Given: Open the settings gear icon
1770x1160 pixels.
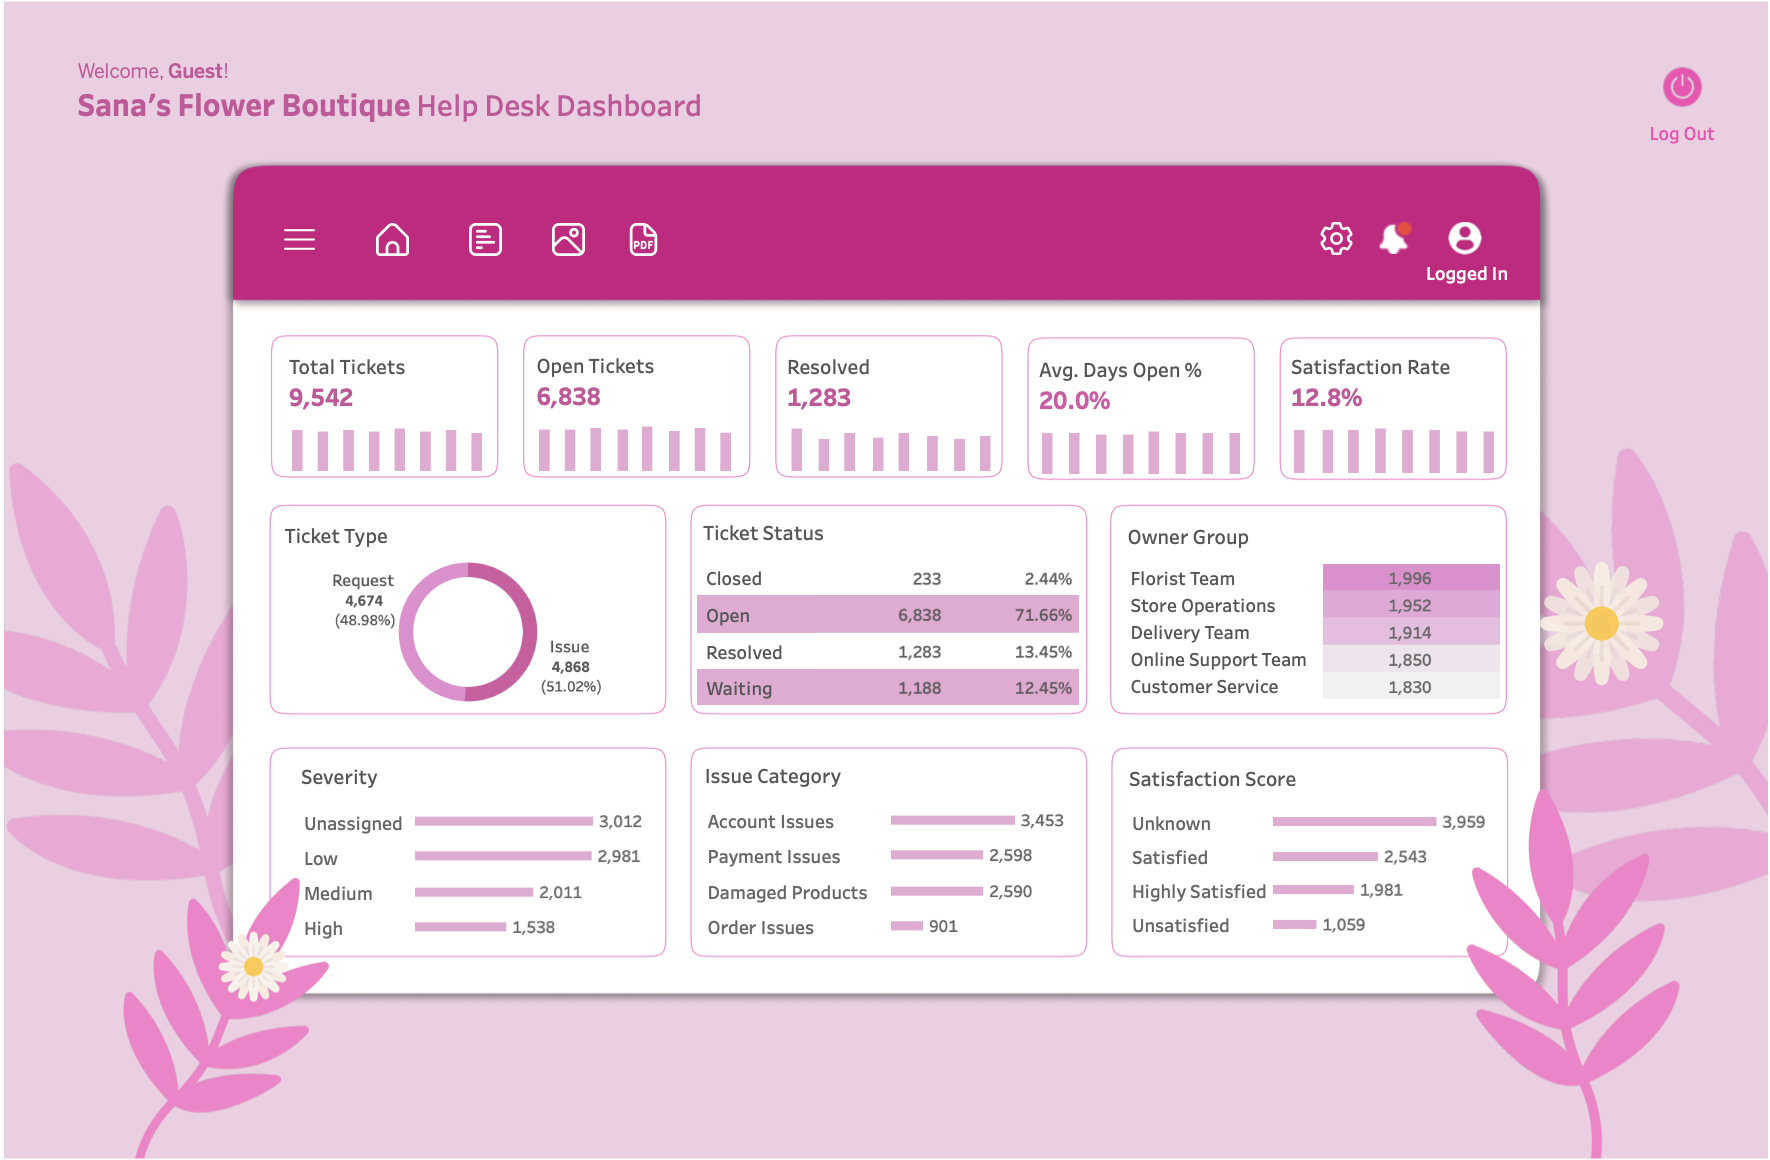Looking at the screenshot, I should point(1335,238).
